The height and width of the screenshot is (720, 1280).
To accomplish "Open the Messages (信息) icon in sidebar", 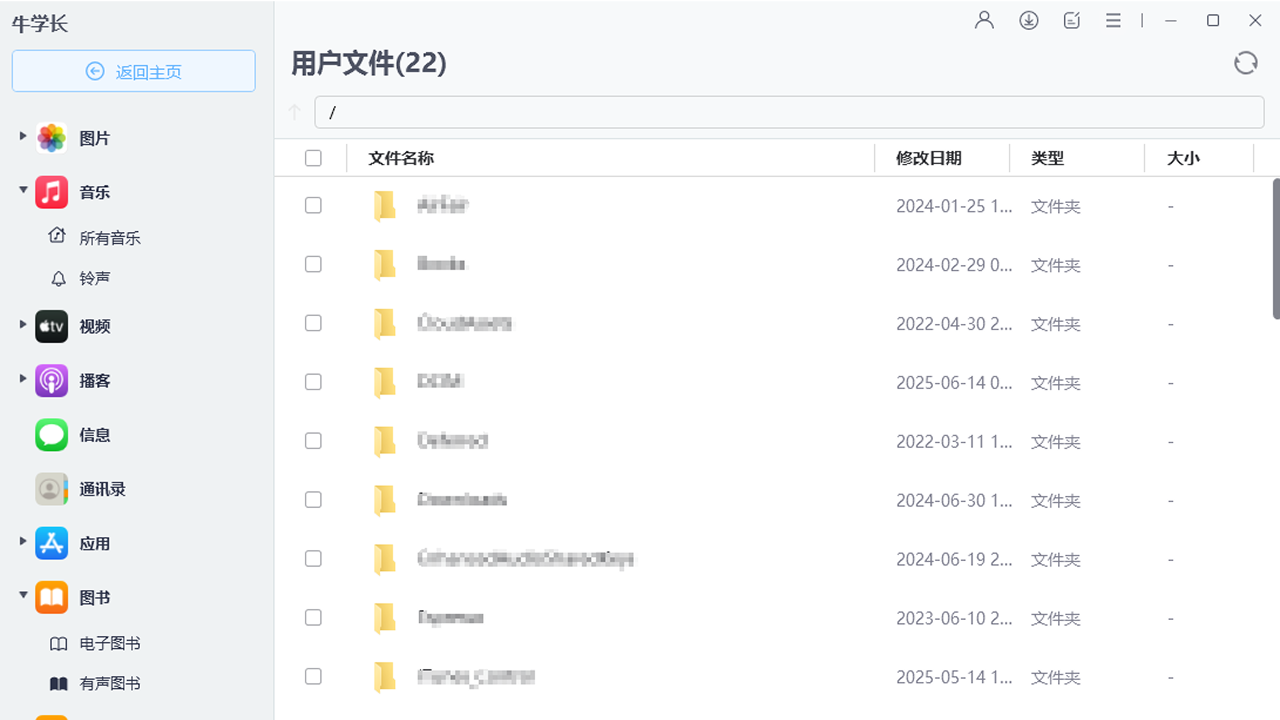I will coord(52,435).
